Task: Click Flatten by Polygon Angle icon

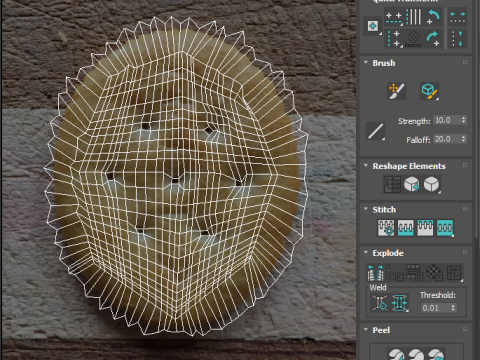Action: coord(395,273)
